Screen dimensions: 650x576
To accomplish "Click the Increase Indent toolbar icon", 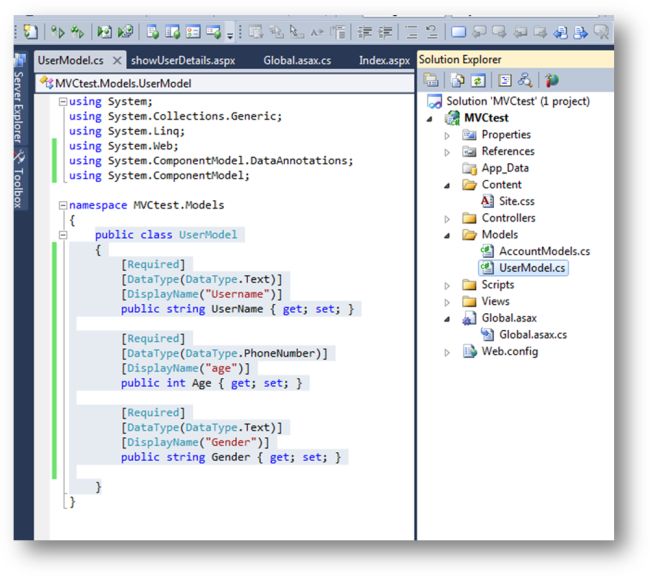I will click(x=385, y=32).
